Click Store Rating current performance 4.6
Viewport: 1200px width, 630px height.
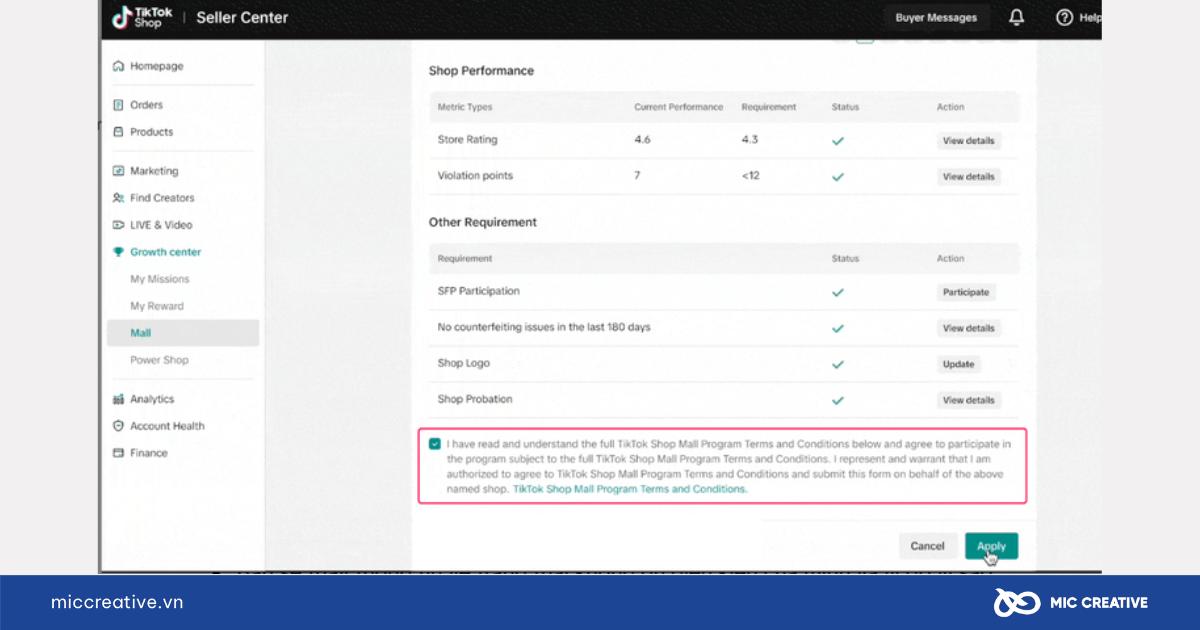pos(642,140)
